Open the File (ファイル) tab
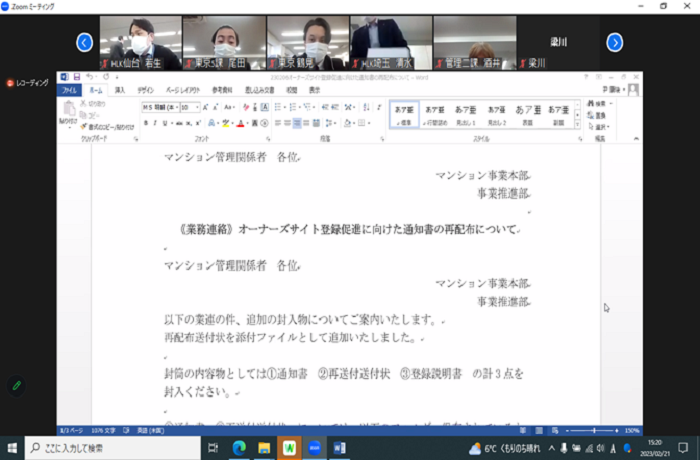Screen dimensions: 700x460 69,90
